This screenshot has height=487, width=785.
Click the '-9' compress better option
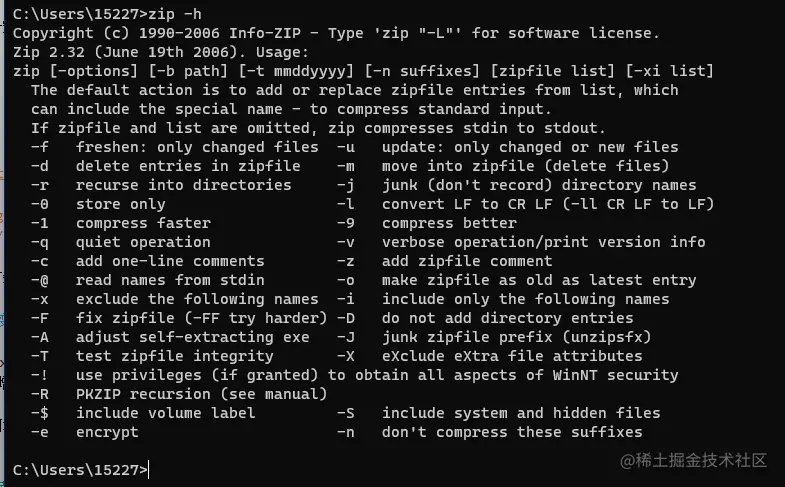[x=346, y=223]
